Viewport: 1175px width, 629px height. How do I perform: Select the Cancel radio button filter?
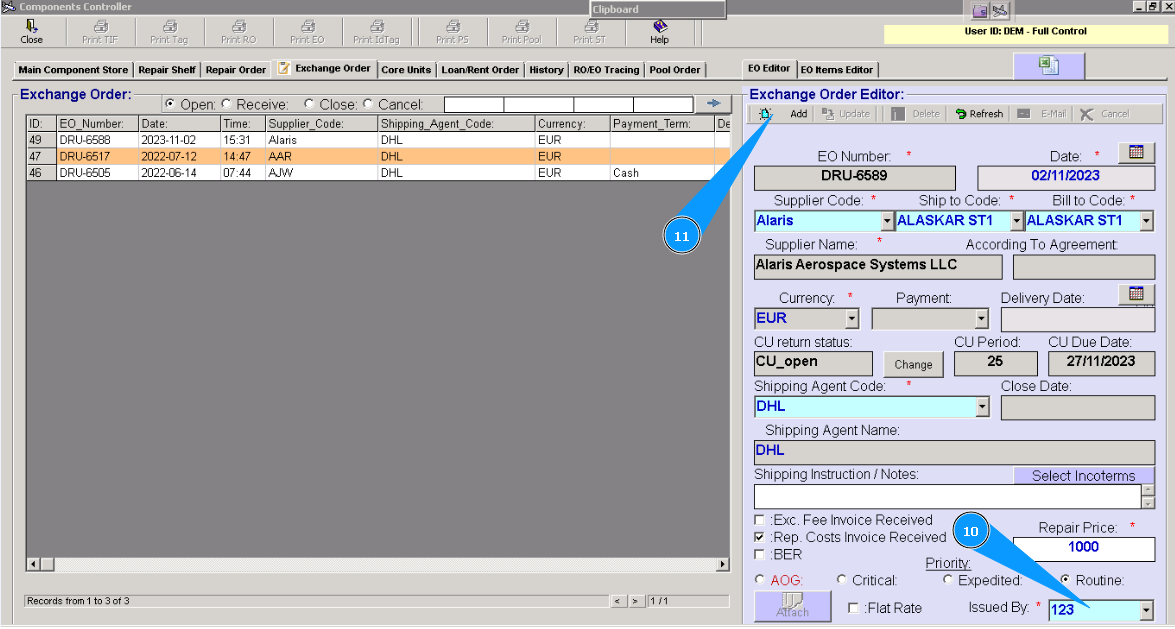tap(368, 103)
